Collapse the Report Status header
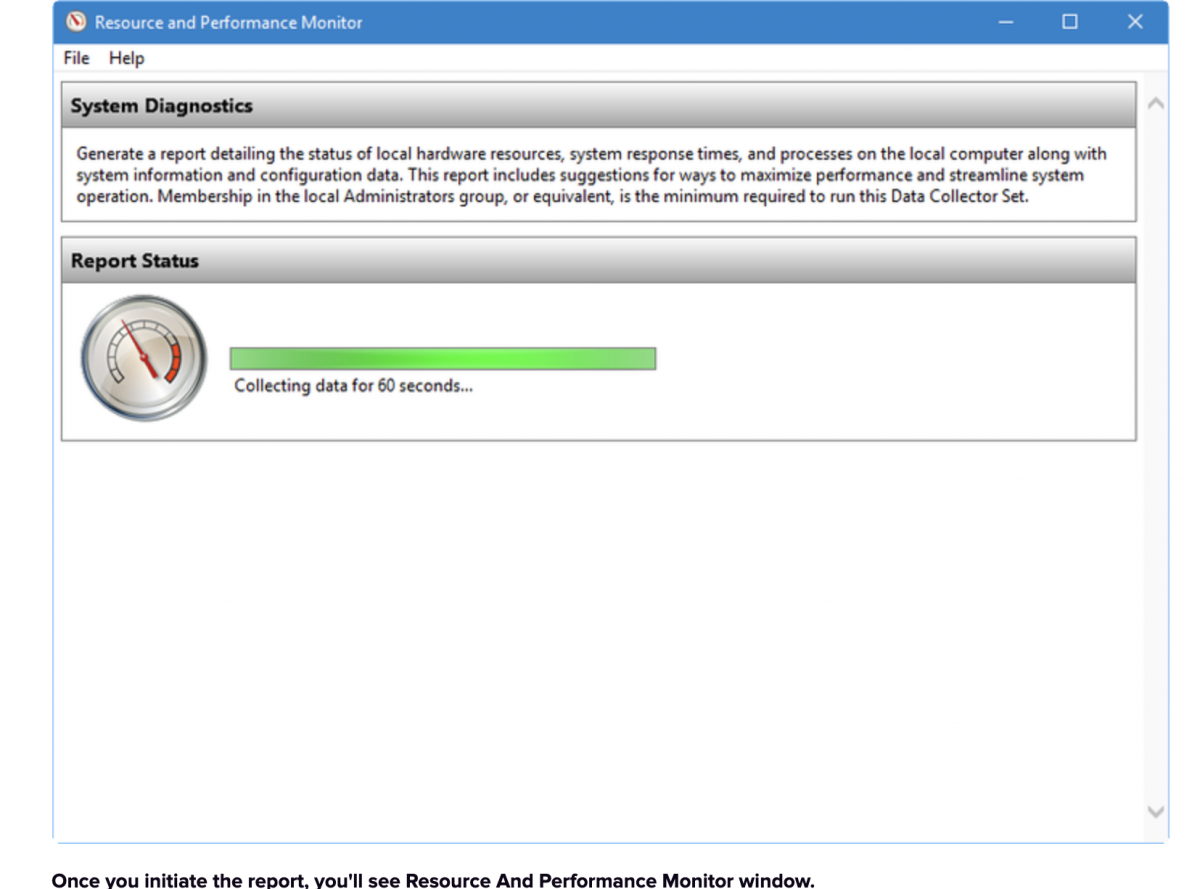This screenshot has height=889, width=1200. tap(598, 260)
